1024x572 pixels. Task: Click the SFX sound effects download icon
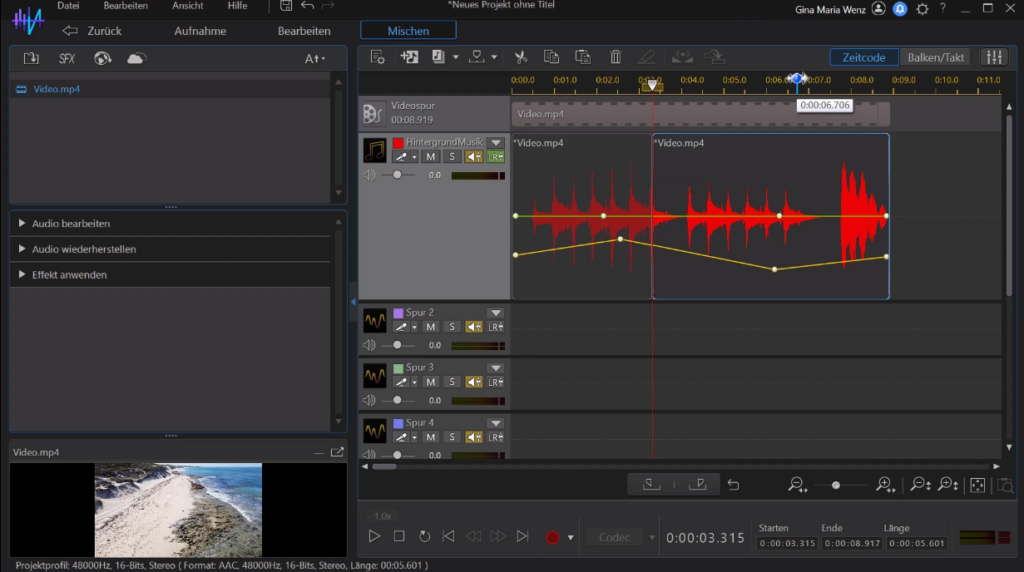tap(67, 58)
